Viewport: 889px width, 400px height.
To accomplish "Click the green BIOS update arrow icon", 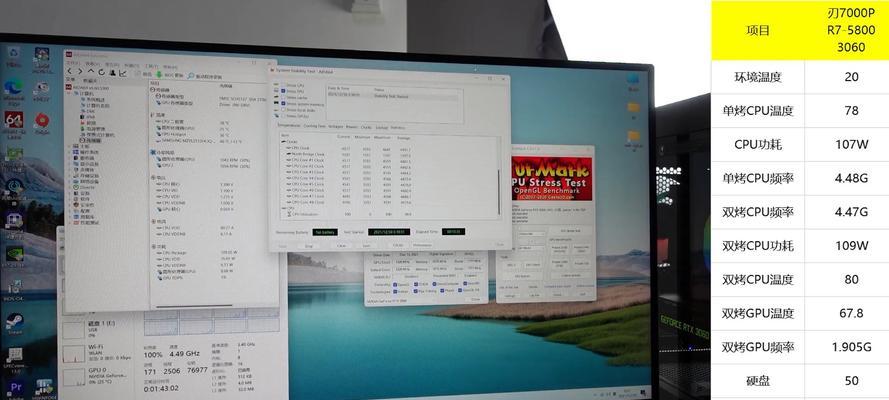I will coord(159,74).
